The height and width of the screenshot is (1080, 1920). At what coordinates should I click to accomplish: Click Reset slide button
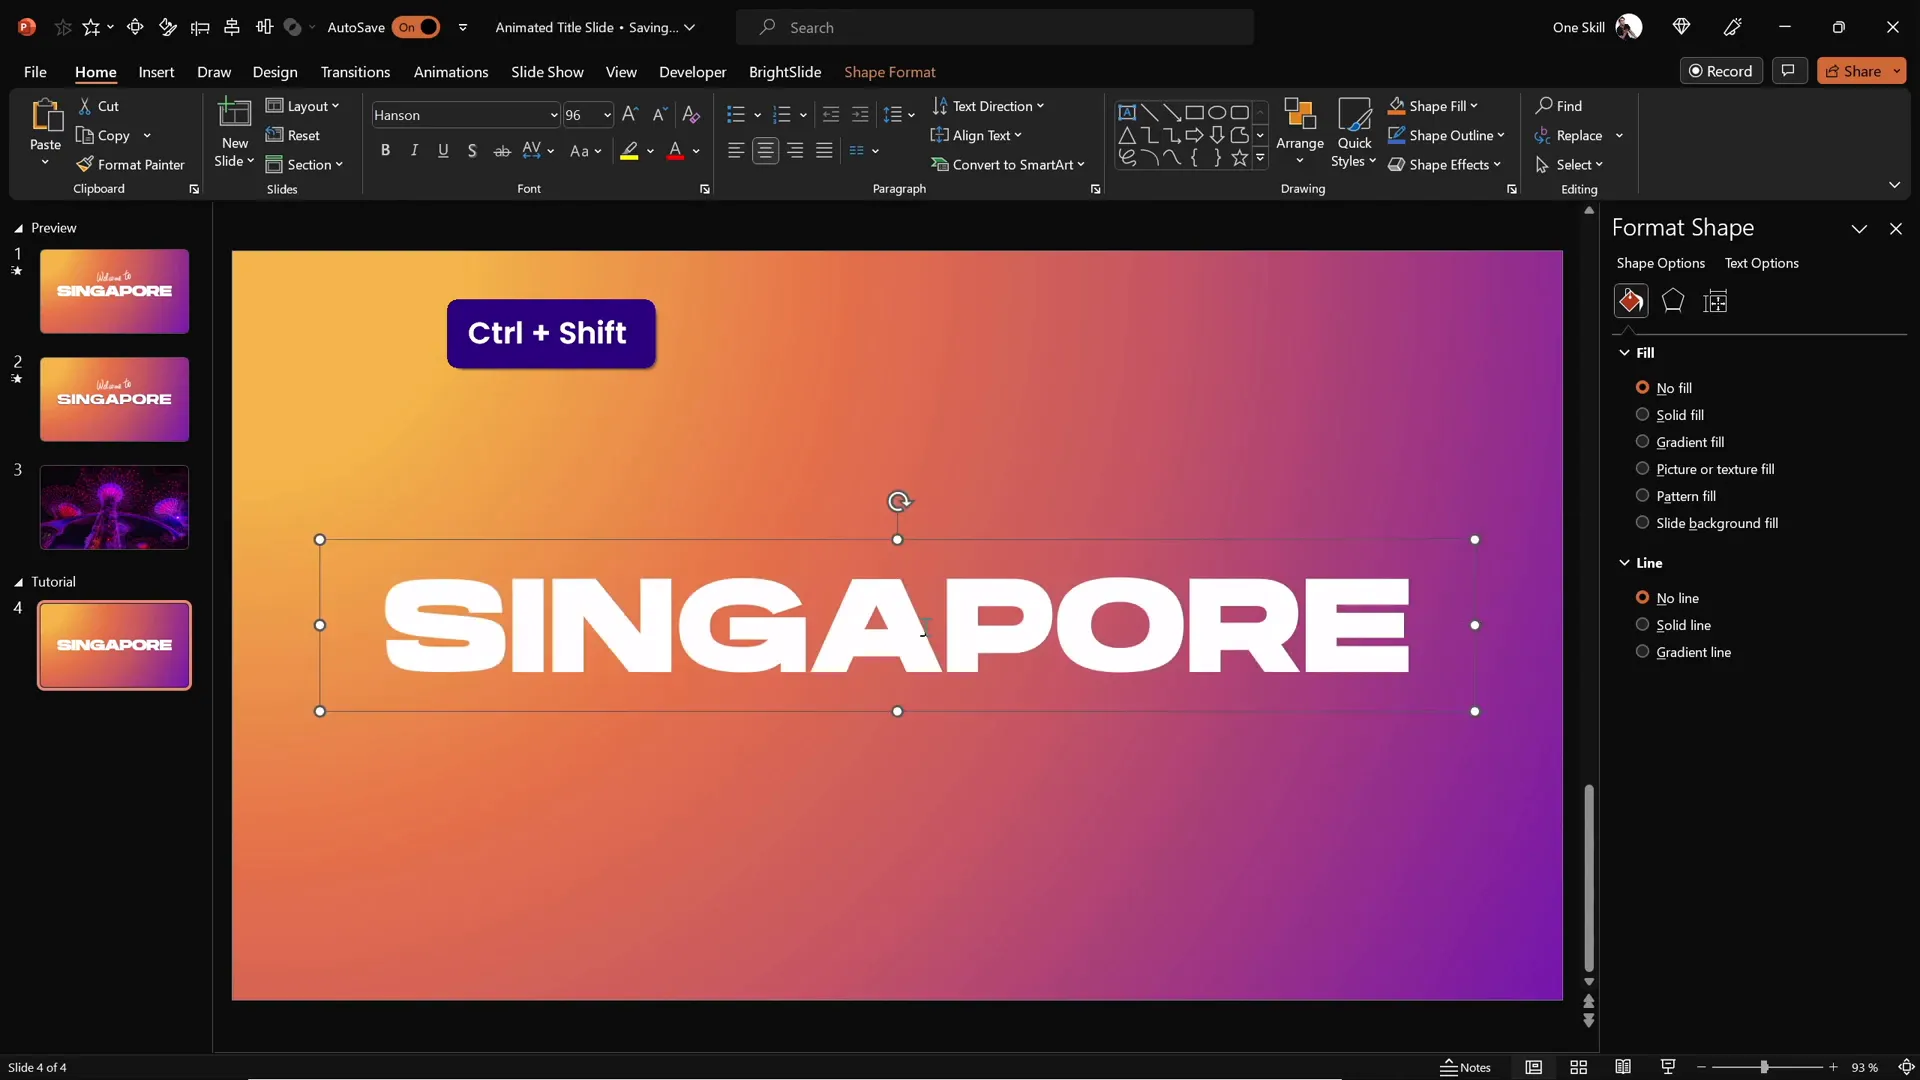[293, 135]
